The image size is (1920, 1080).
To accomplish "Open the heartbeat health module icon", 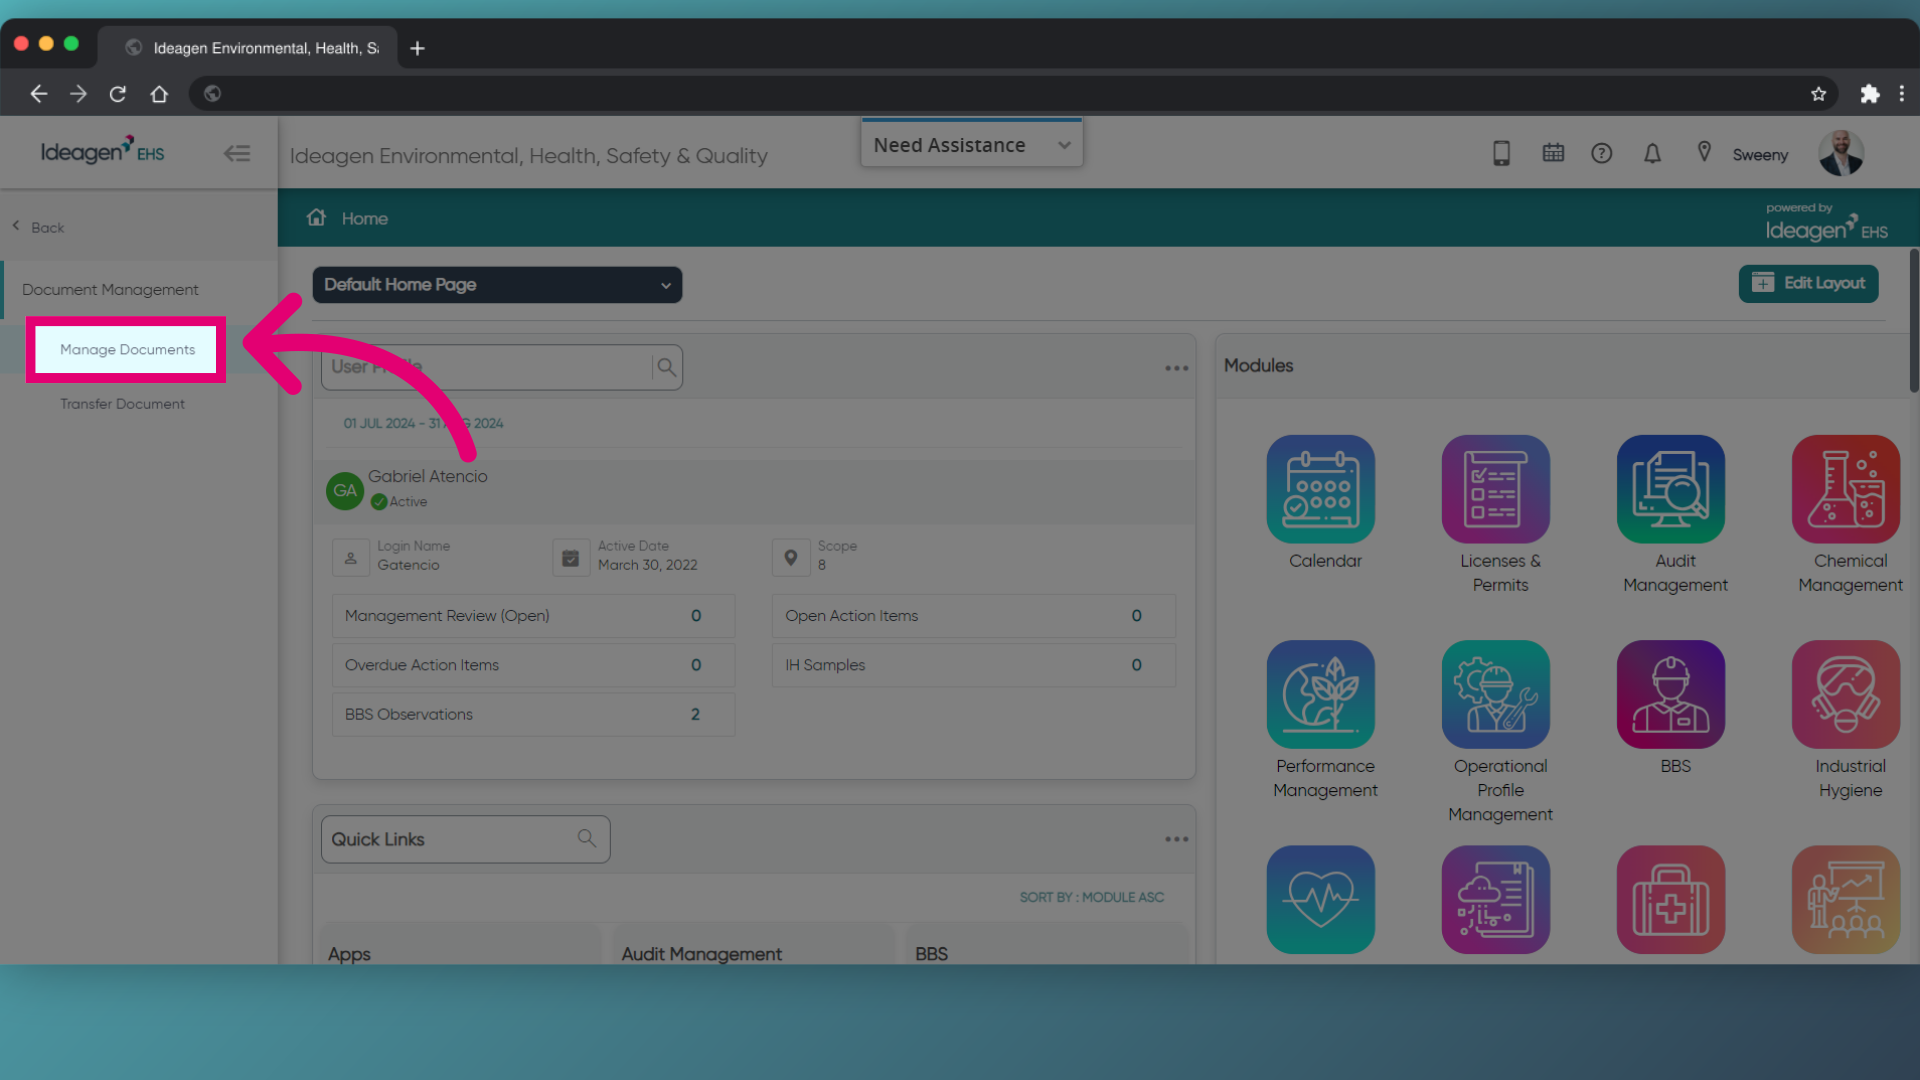I will 1320,899.
